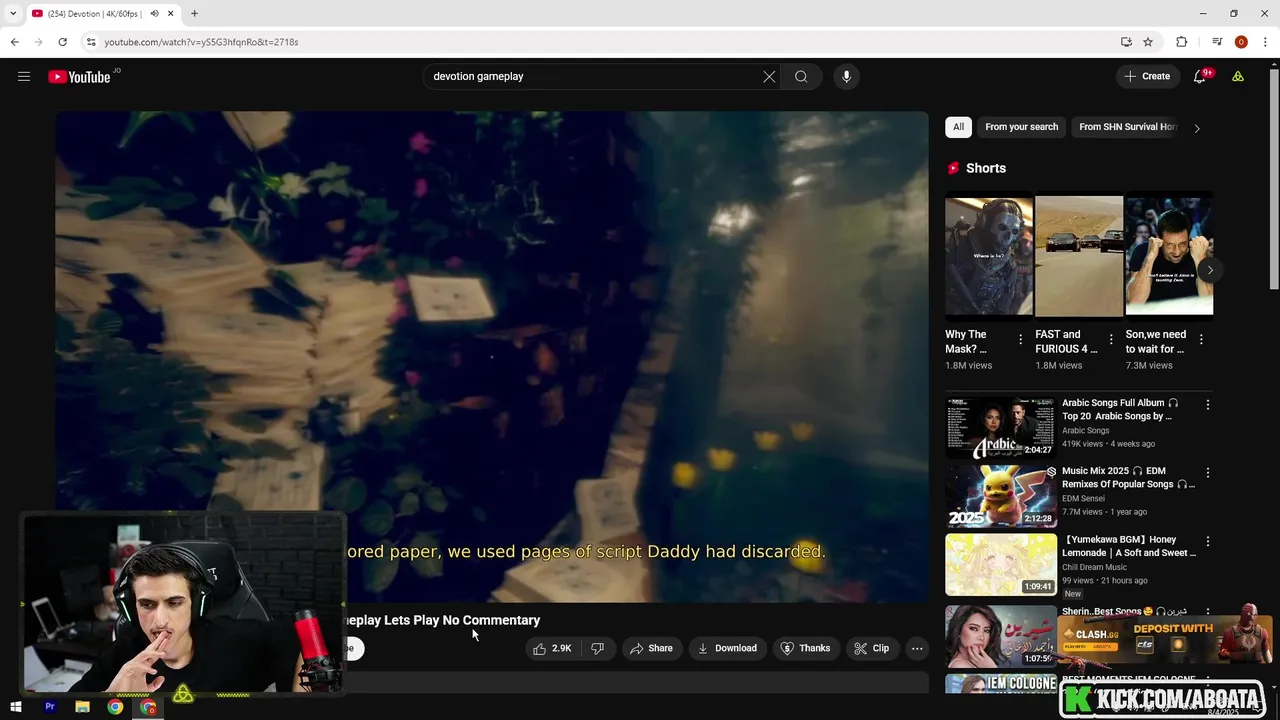The image size is (1280, 720).
Task: Select the From your search chip
Action: point(1021,127)
